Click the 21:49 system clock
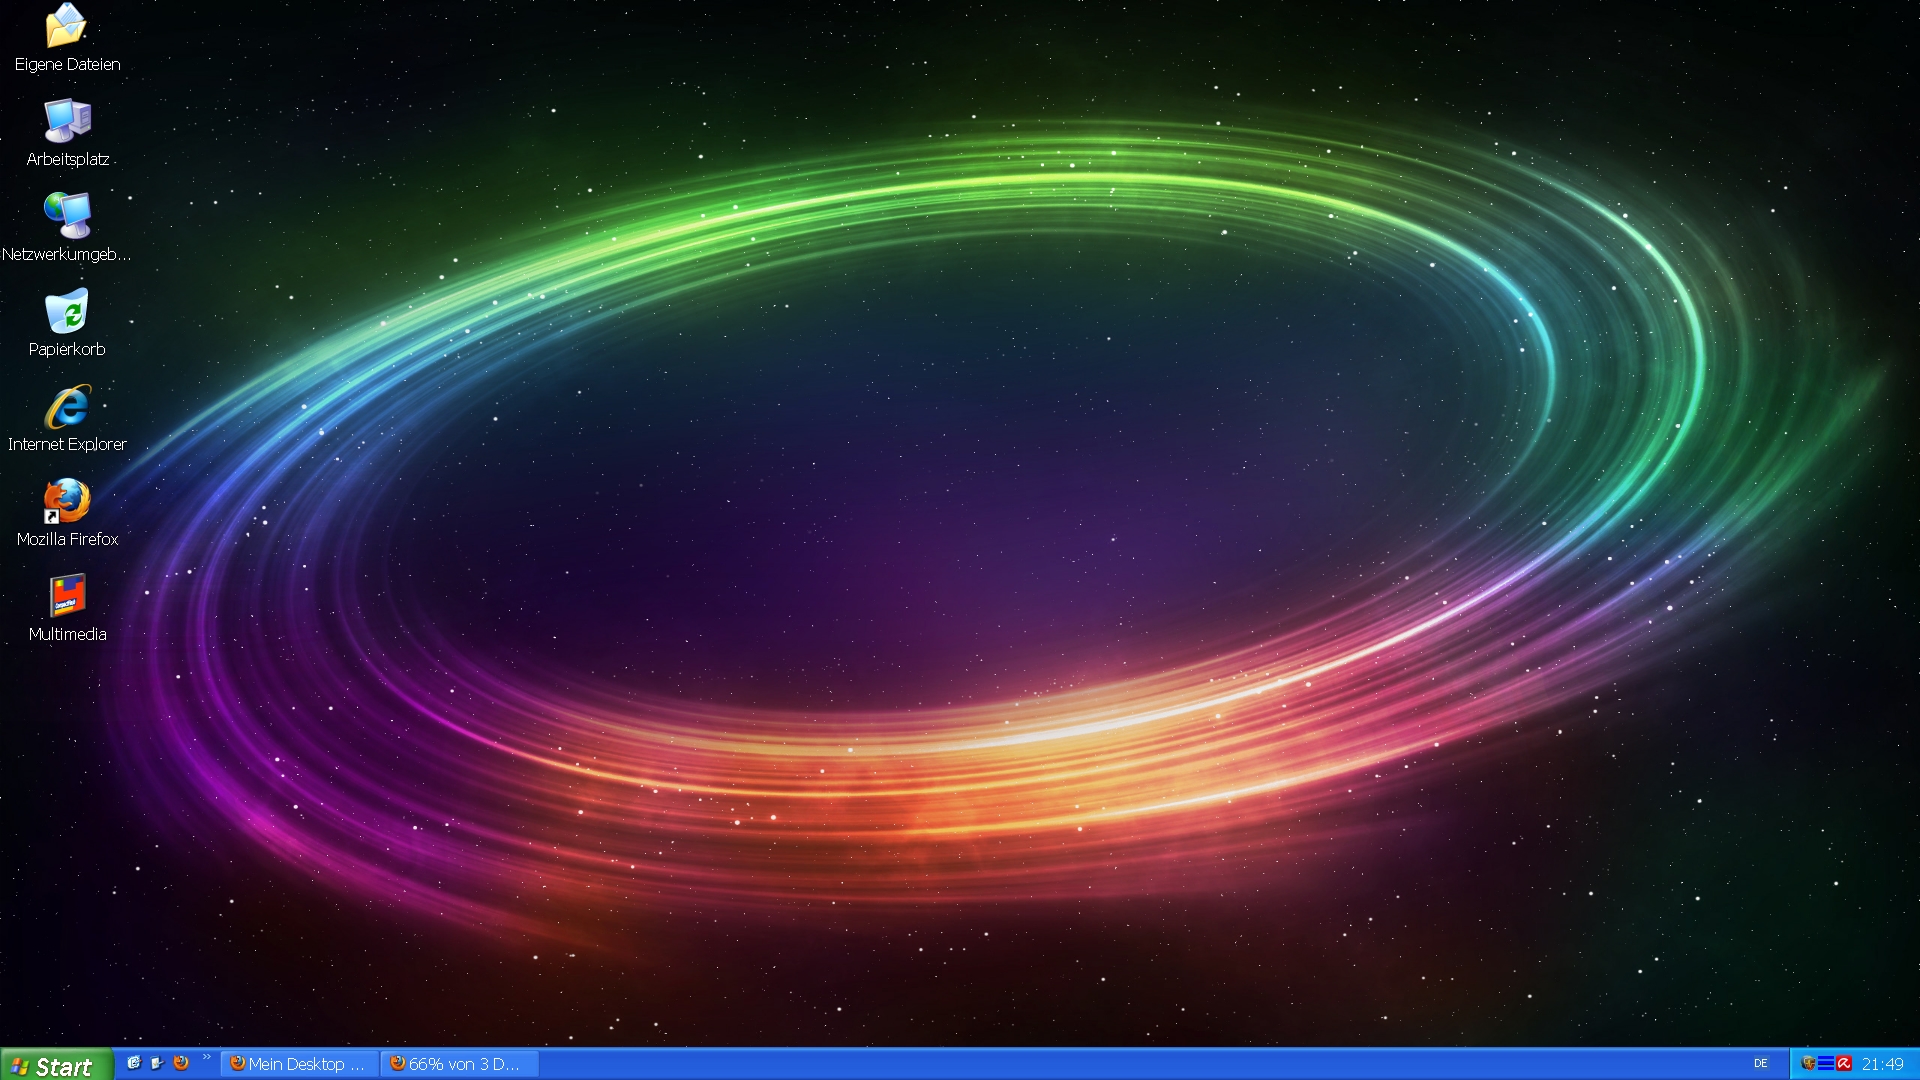The width and height of the screenshot is (1920, 1080). 1883,1064
